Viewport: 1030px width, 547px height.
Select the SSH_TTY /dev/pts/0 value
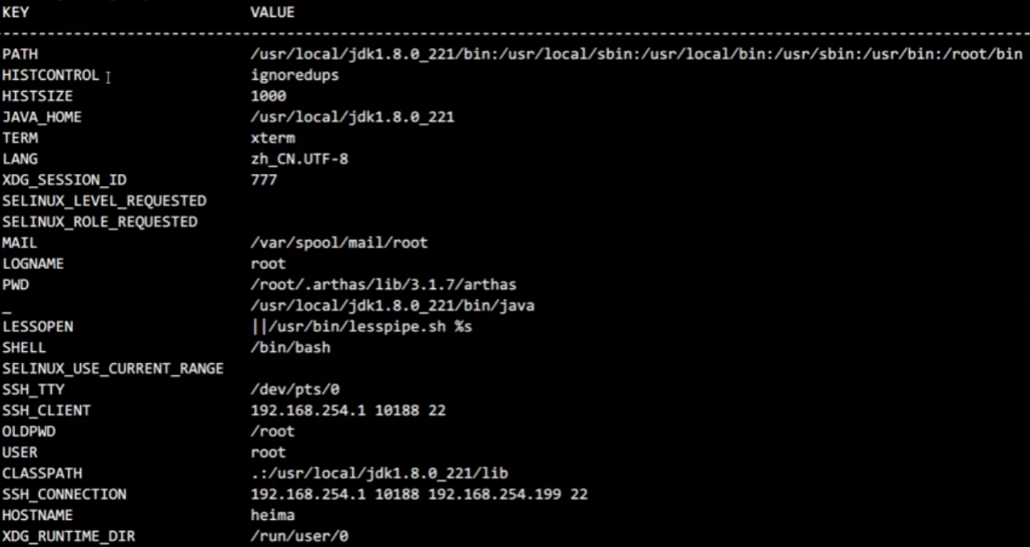[295, 390]
